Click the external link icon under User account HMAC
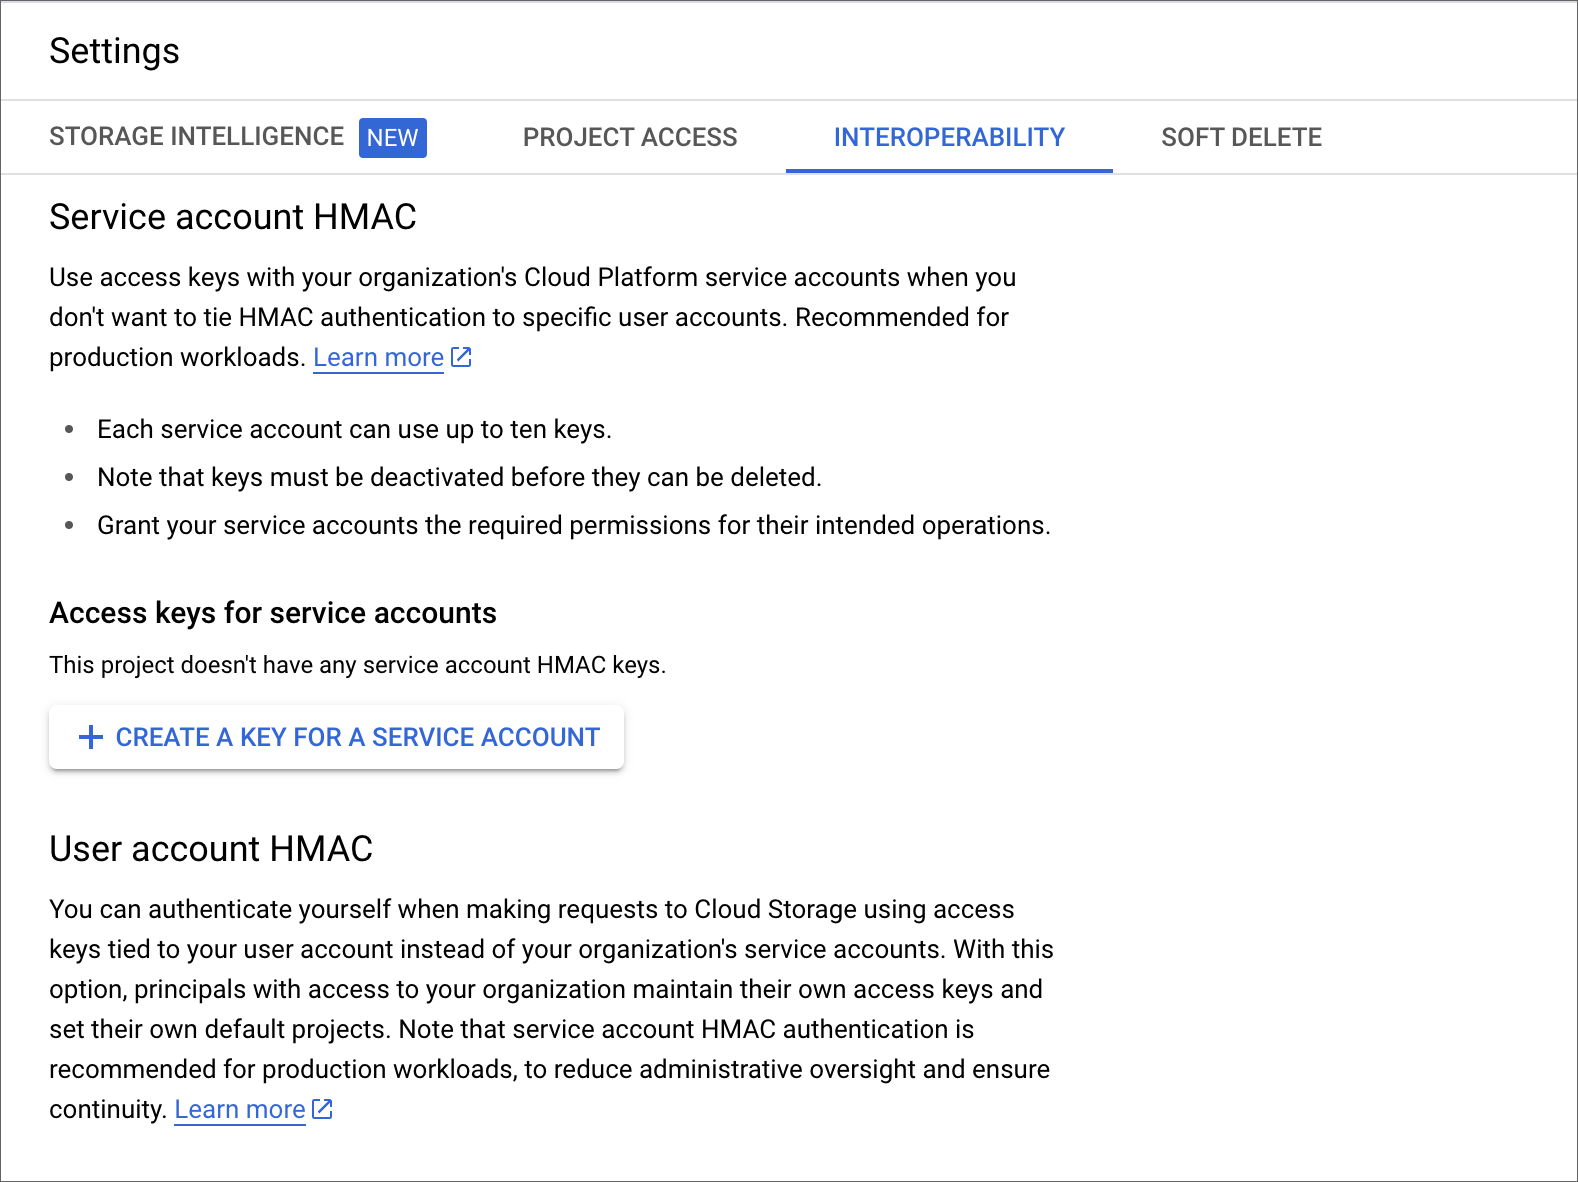The height and width of the screenshot is (1182, 1578). pos(322,1109)
